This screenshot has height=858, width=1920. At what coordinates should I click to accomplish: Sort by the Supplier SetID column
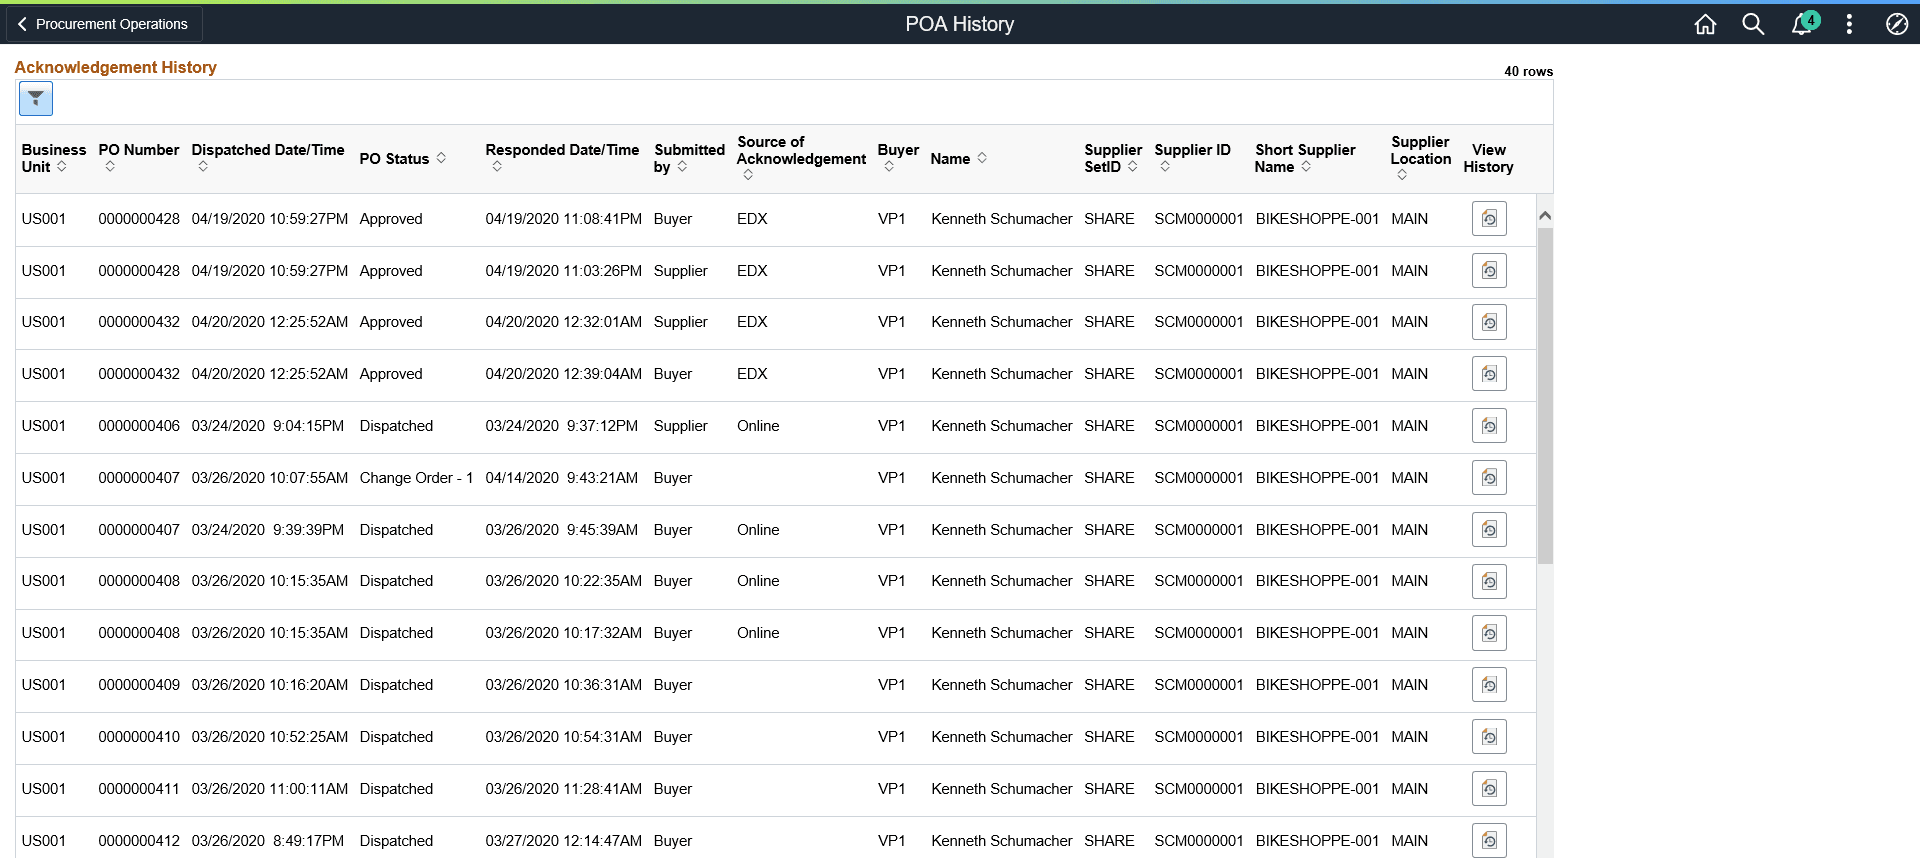pyautogui.click(x=1113, y=158)
